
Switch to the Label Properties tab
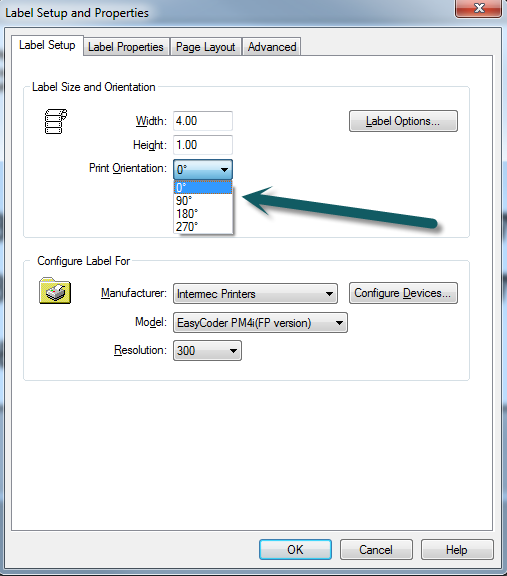click(x=126, y=47)
